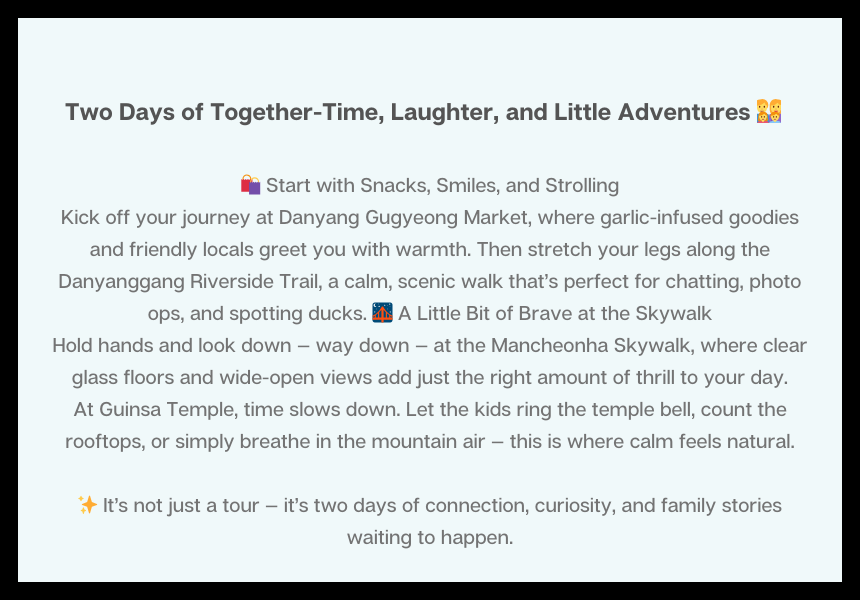The image size is (860, 600).
Task: Click the final line 'waiting to happen.'
Action: pyautogui.click(x=430, y=537)
